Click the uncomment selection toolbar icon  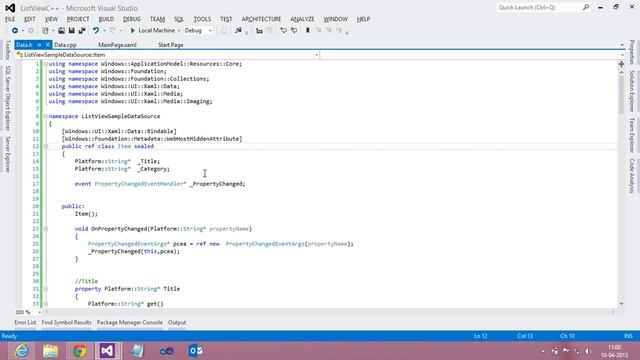(294, 31)
